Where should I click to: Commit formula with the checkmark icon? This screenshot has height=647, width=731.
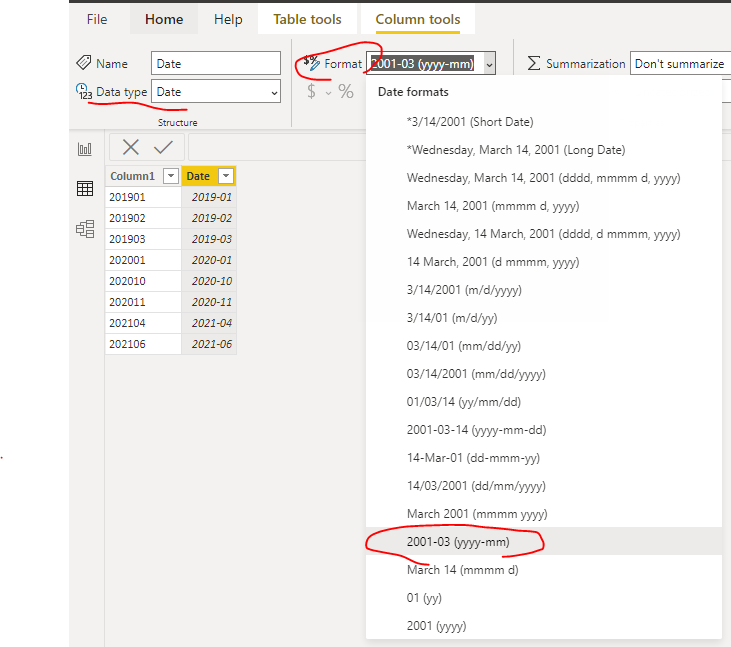point(163,147)
